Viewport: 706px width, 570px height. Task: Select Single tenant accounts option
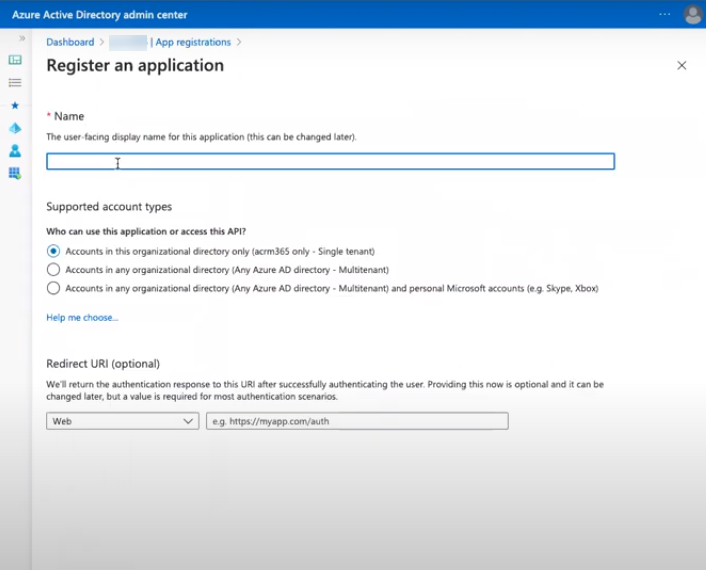(54, 251)
